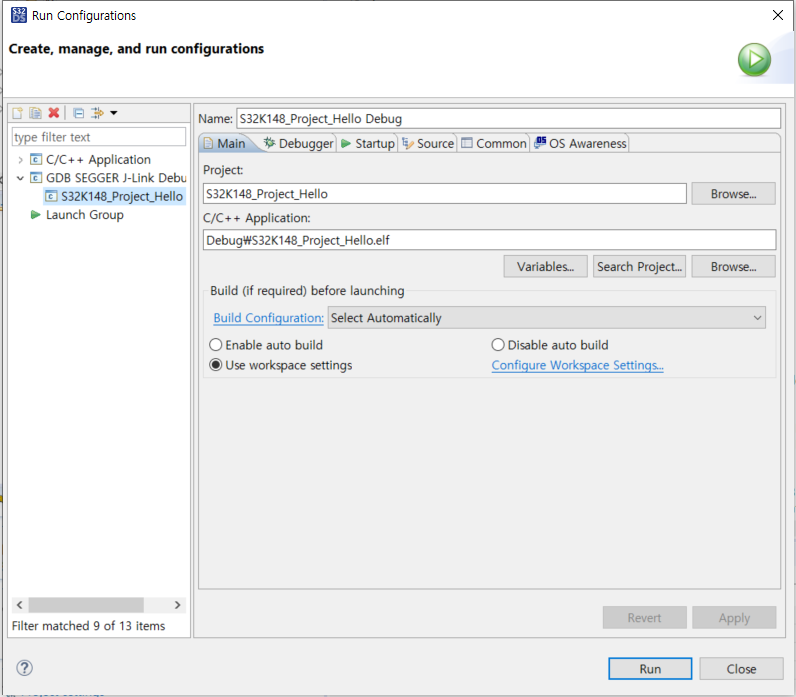Click the Search Project... button
Viewport: 796px width, 697px height.
[x=639, y=267]
